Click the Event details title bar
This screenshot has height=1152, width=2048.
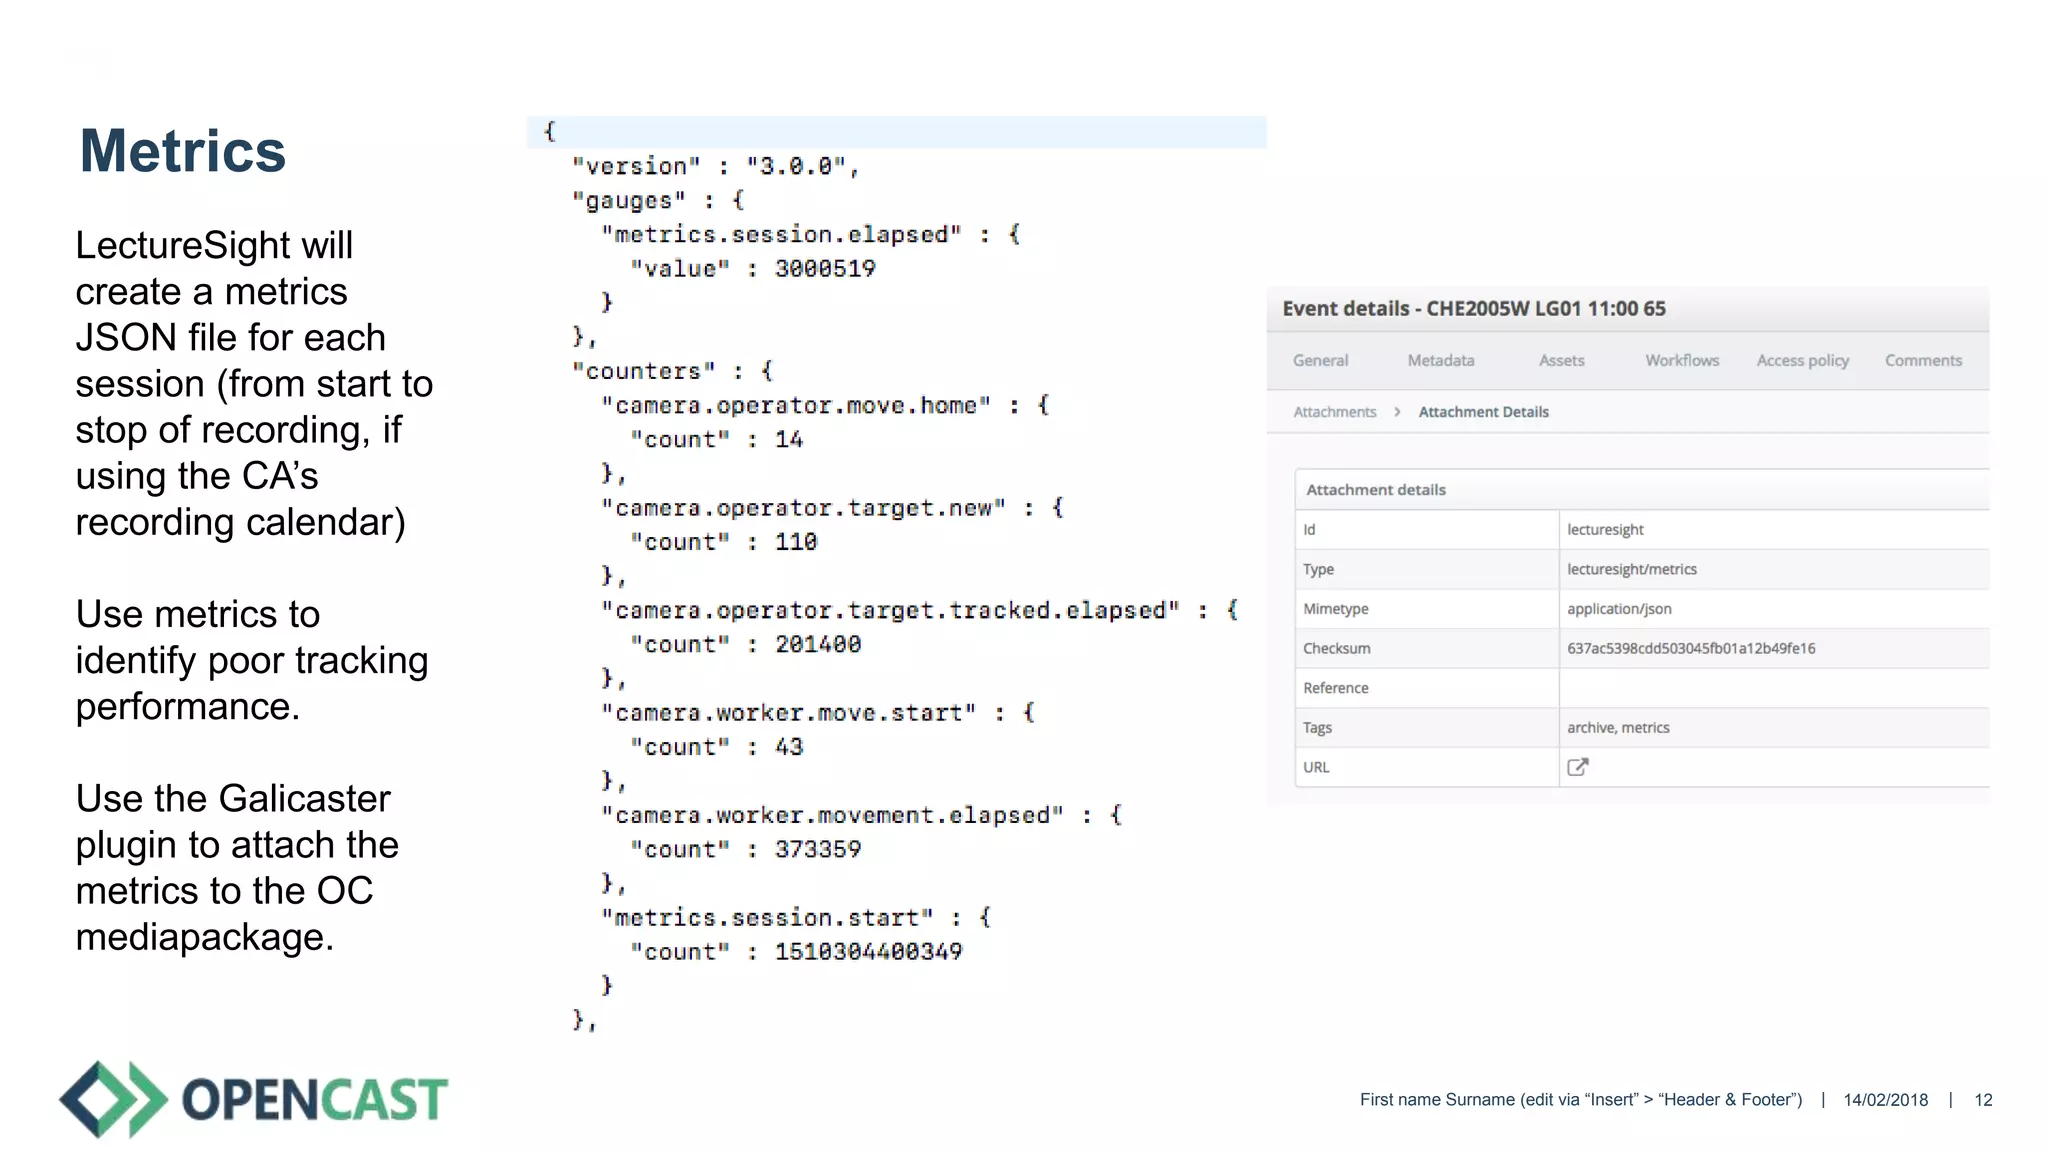(1628, 309)
